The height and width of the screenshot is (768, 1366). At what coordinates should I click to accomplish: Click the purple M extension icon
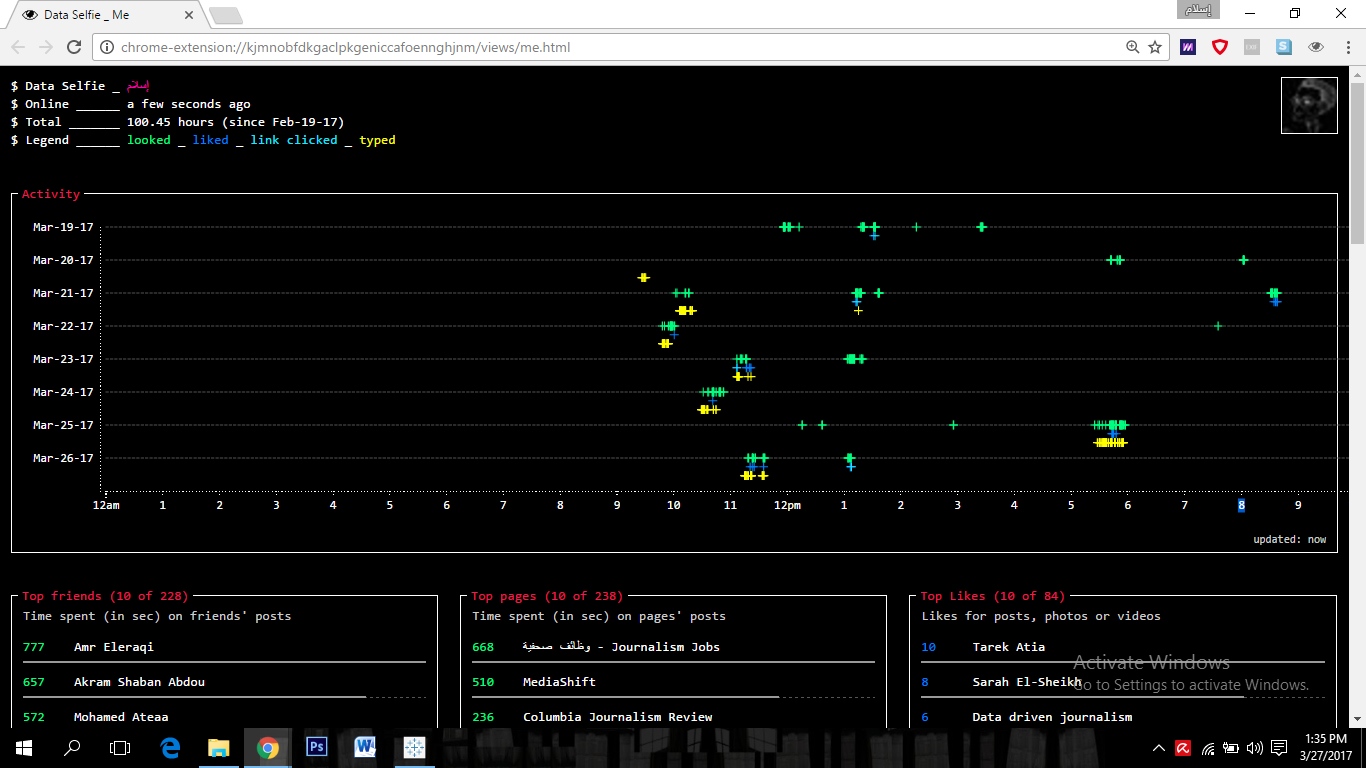click(x=1188, y=47)
